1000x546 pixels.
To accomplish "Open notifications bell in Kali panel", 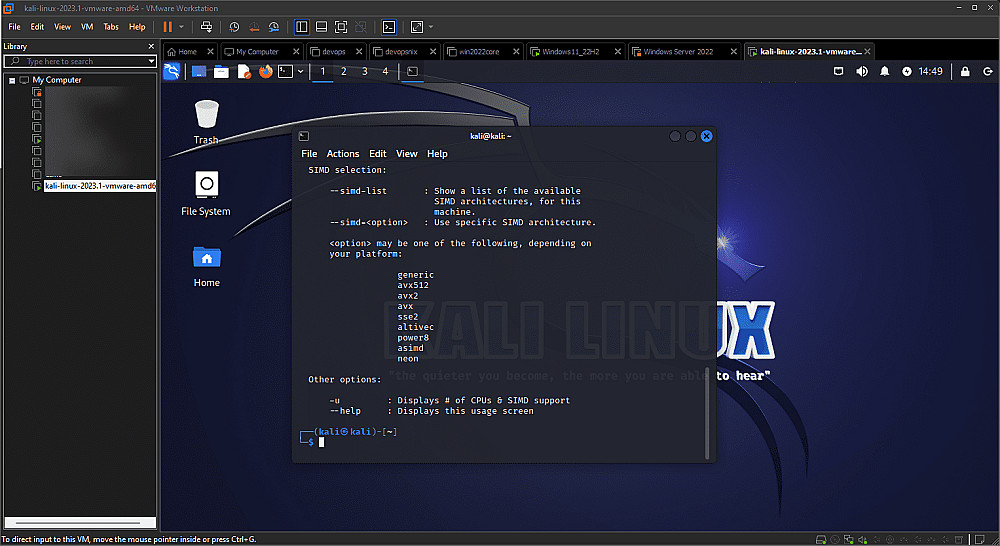I will pos(885,71).
